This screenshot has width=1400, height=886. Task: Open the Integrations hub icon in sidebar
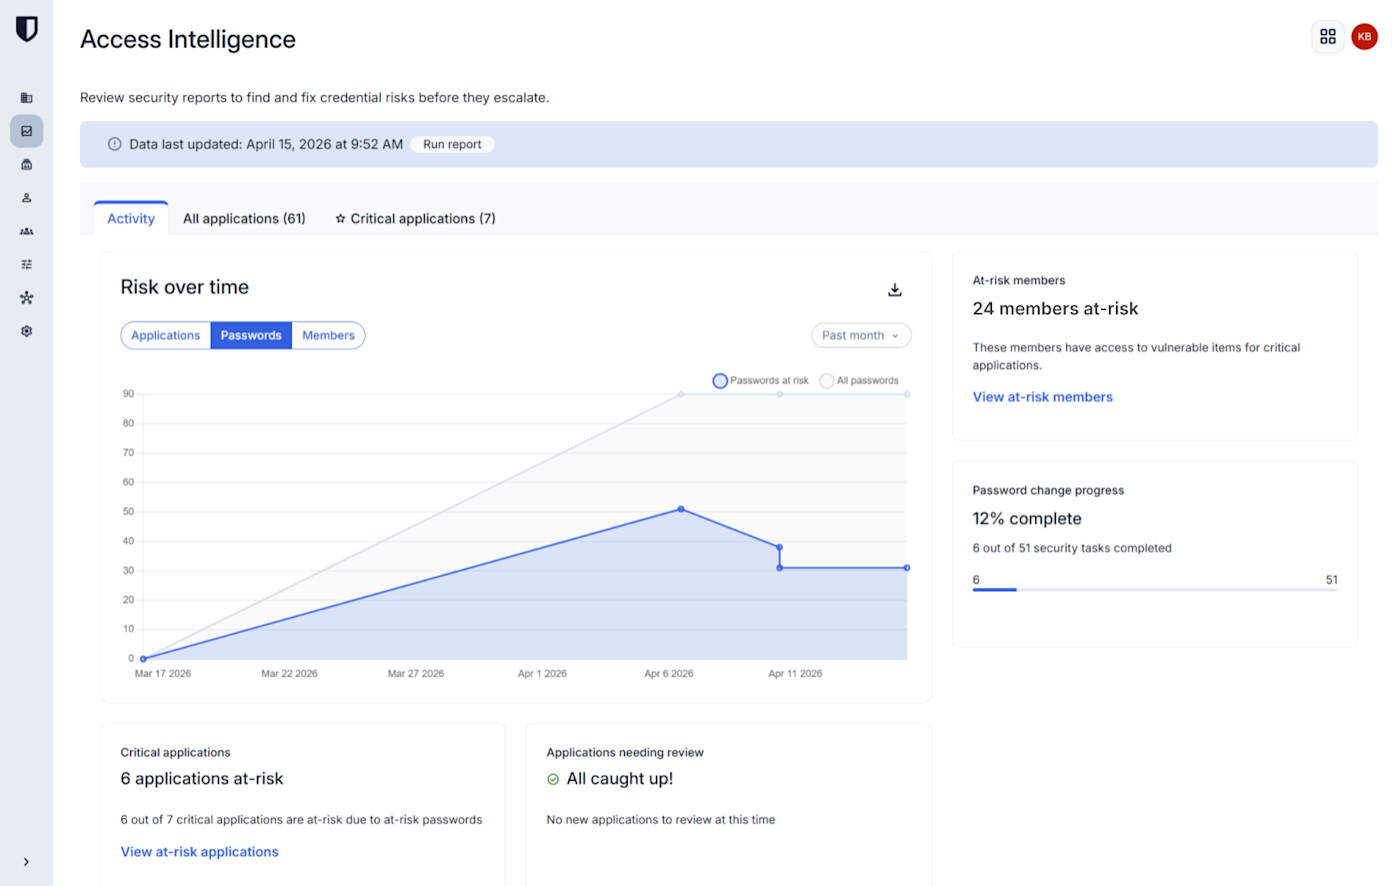pos(26,297)
